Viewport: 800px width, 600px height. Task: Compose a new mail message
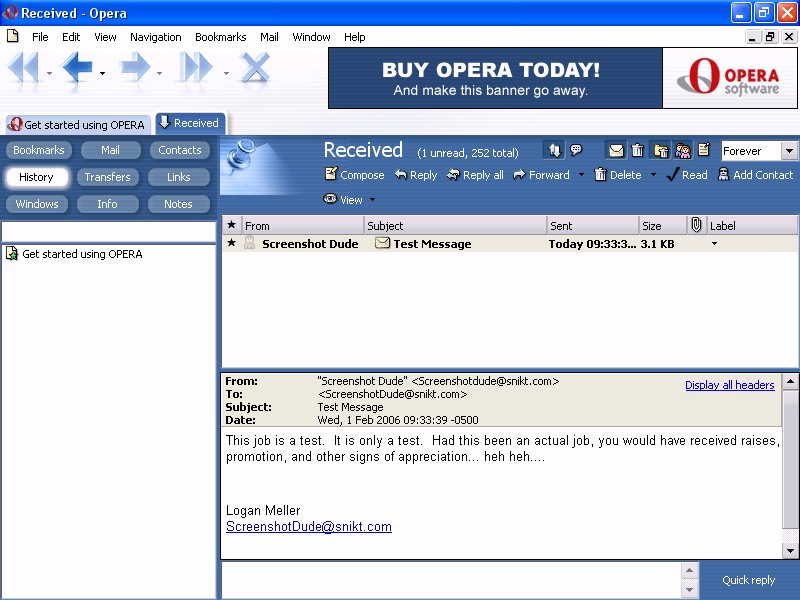tap(355, 174)
